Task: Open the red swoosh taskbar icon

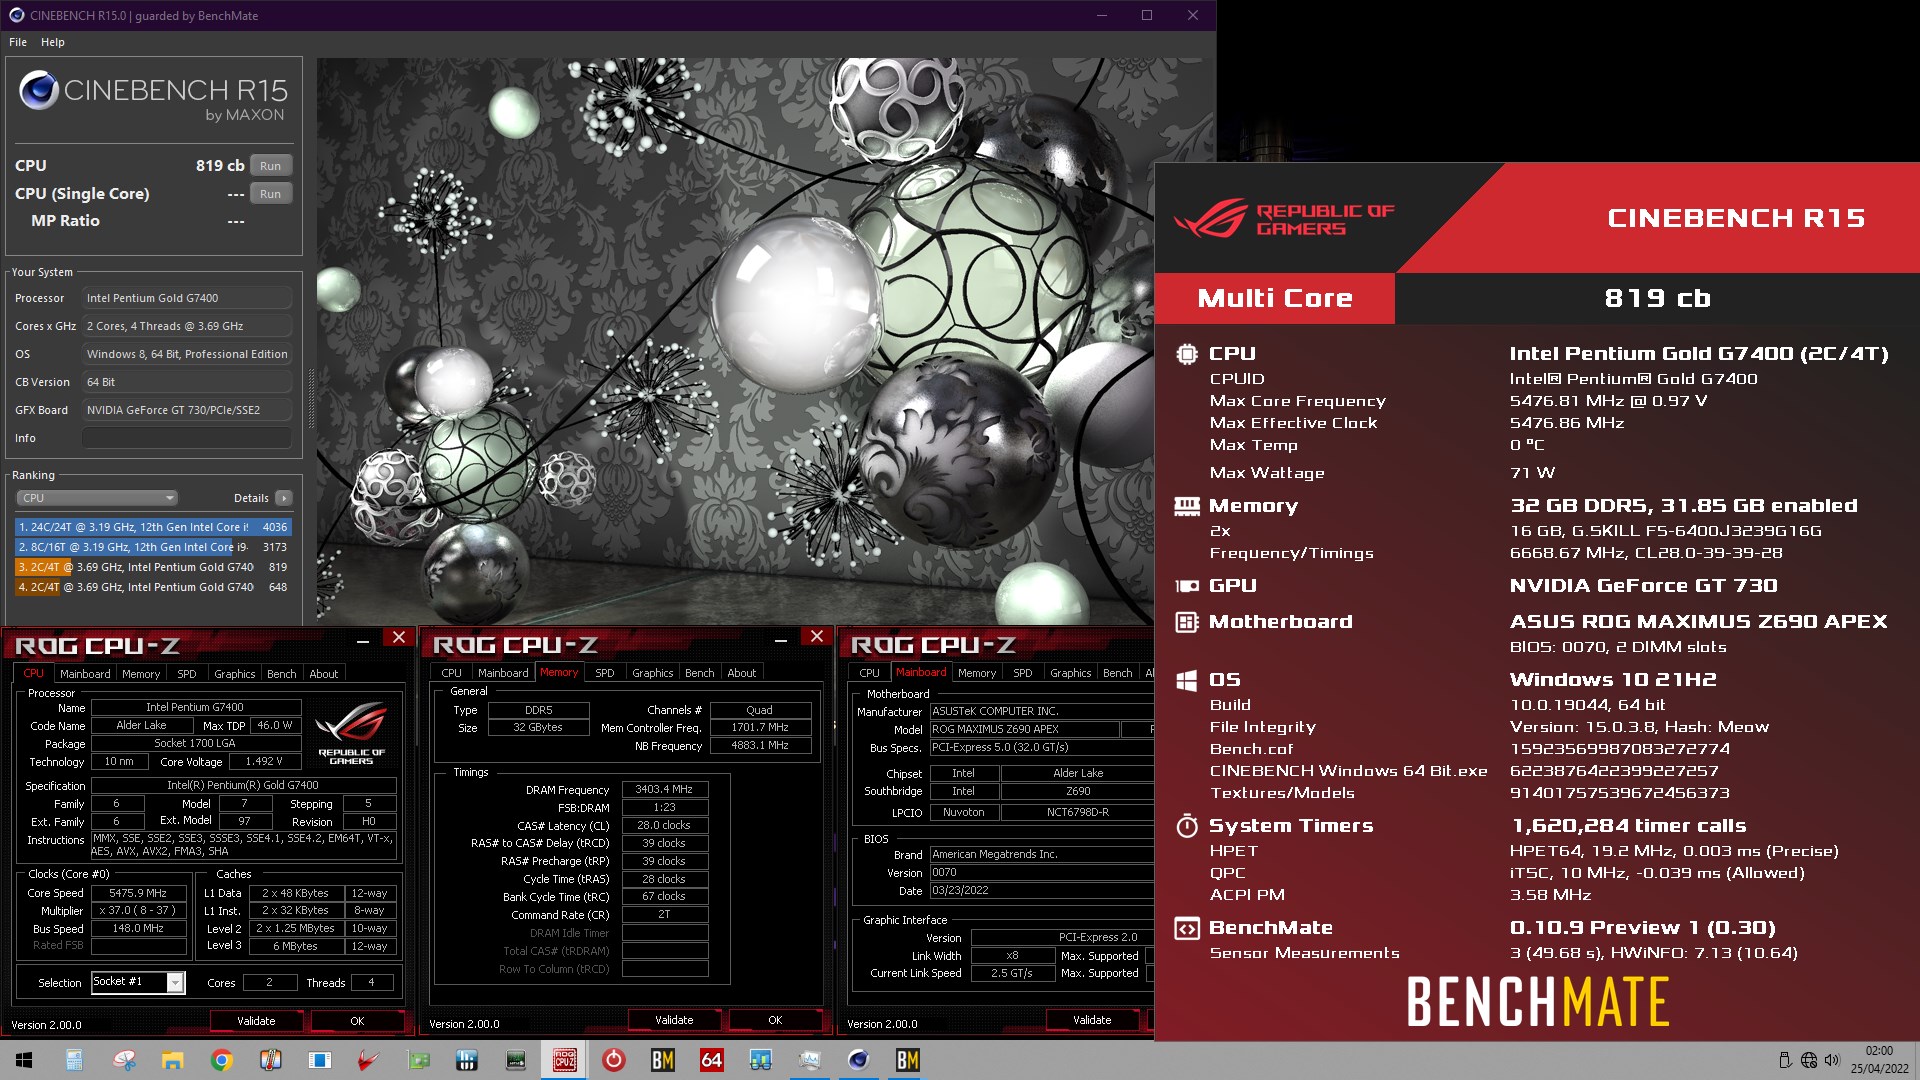Action: (x=369, y=1060)
